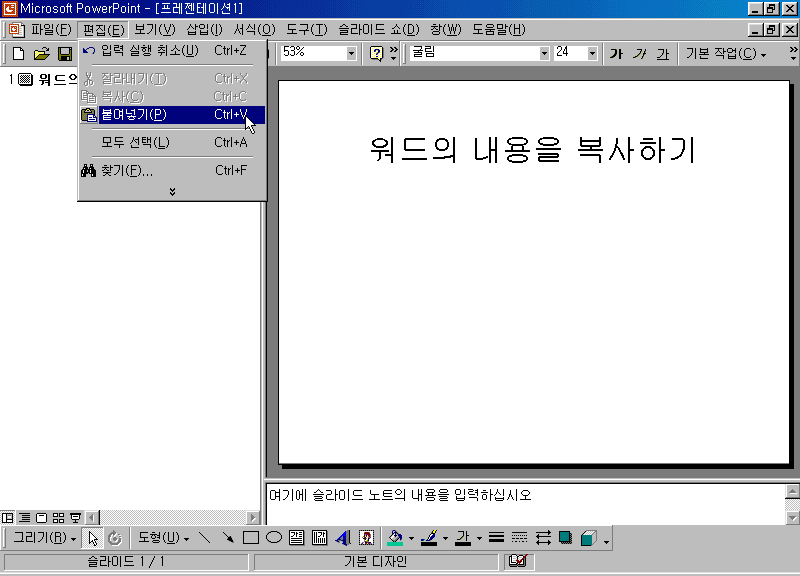This screenshot has width=800, height=576.
Task: Click the Save diskette icon
Action: click(x=65, y=54)
